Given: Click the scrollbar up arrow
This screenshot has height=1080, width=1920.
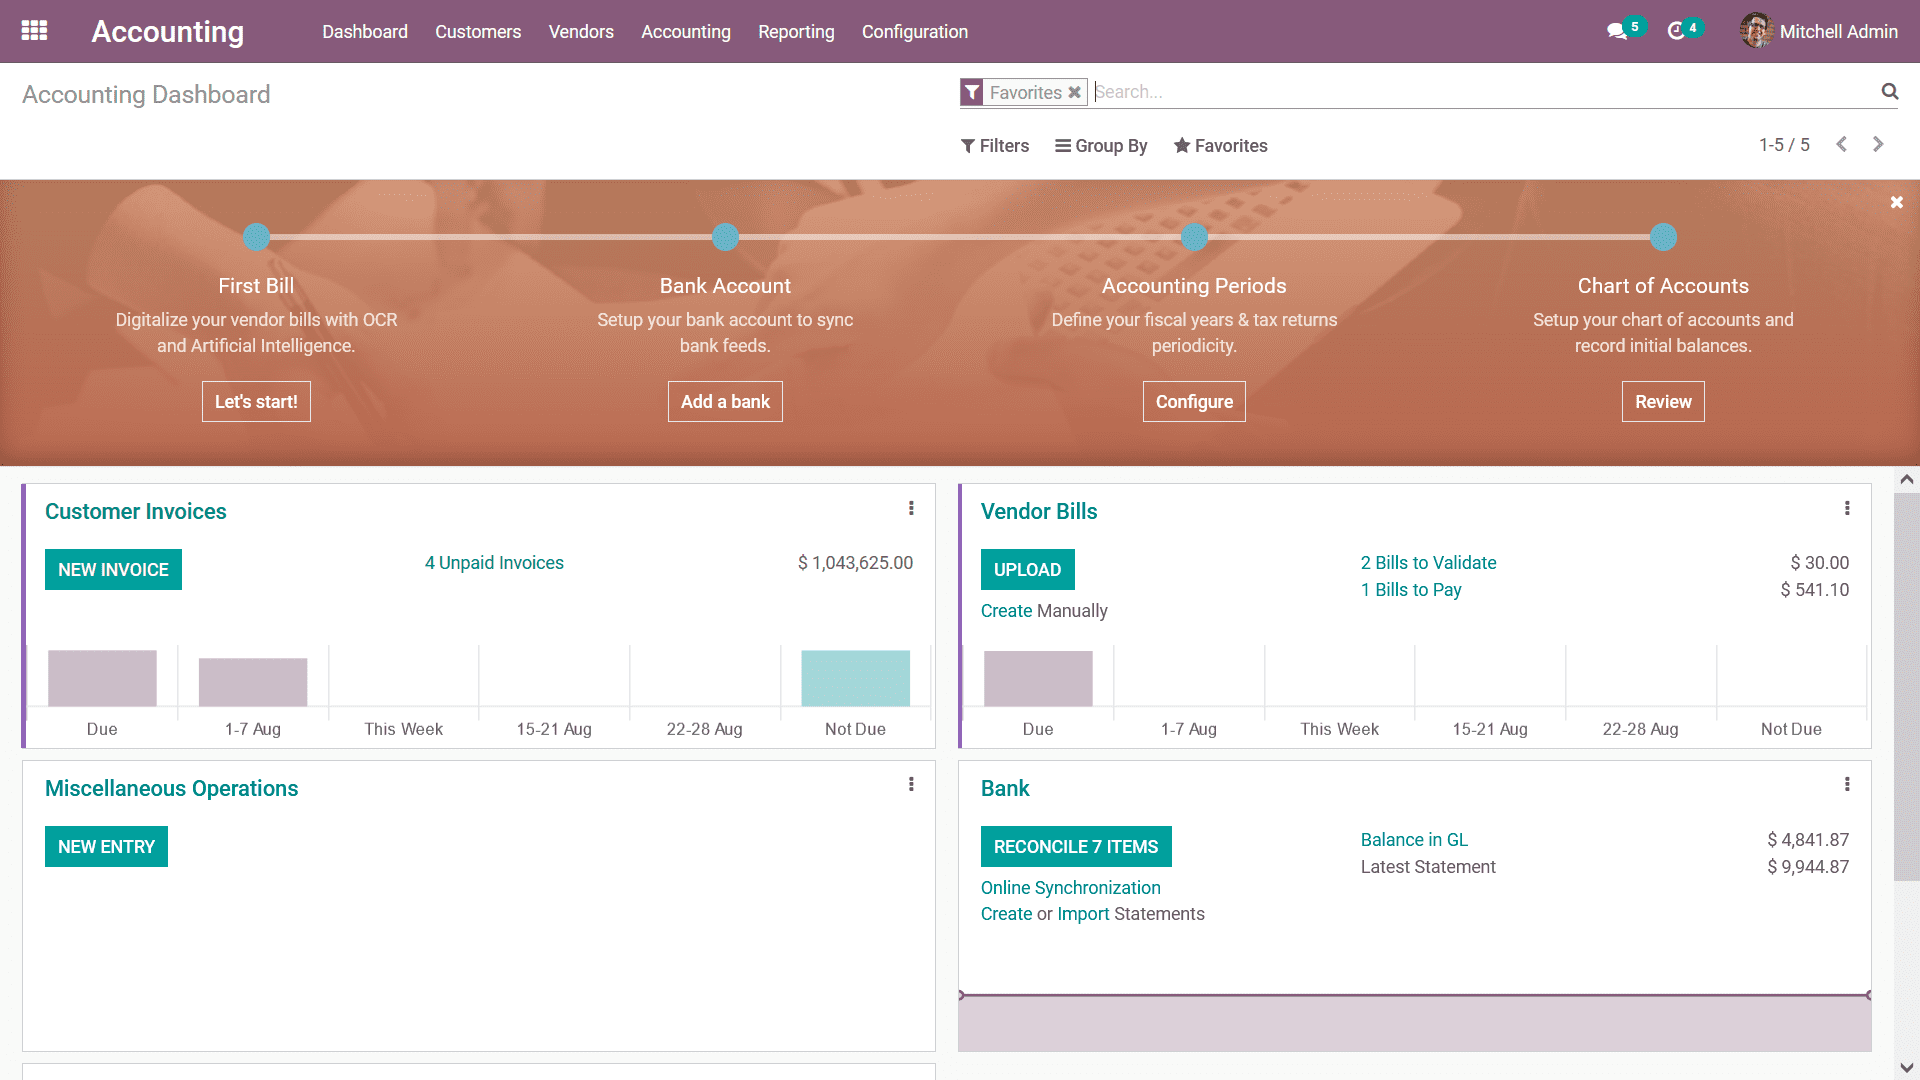Looking at the screenshot, I should [x=1906, y=480].
